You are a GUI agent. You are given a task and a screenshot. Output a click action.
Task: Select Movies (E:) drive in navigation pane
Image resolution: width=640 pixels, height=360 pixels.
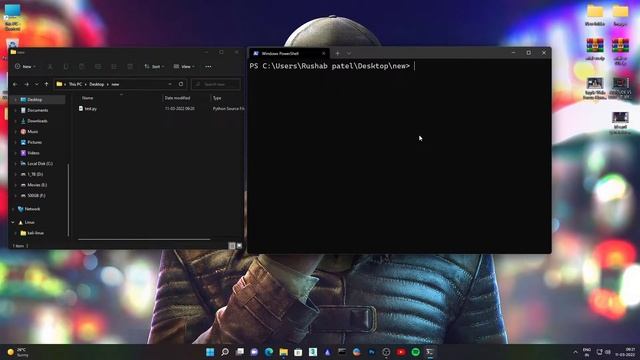[38, 185]
